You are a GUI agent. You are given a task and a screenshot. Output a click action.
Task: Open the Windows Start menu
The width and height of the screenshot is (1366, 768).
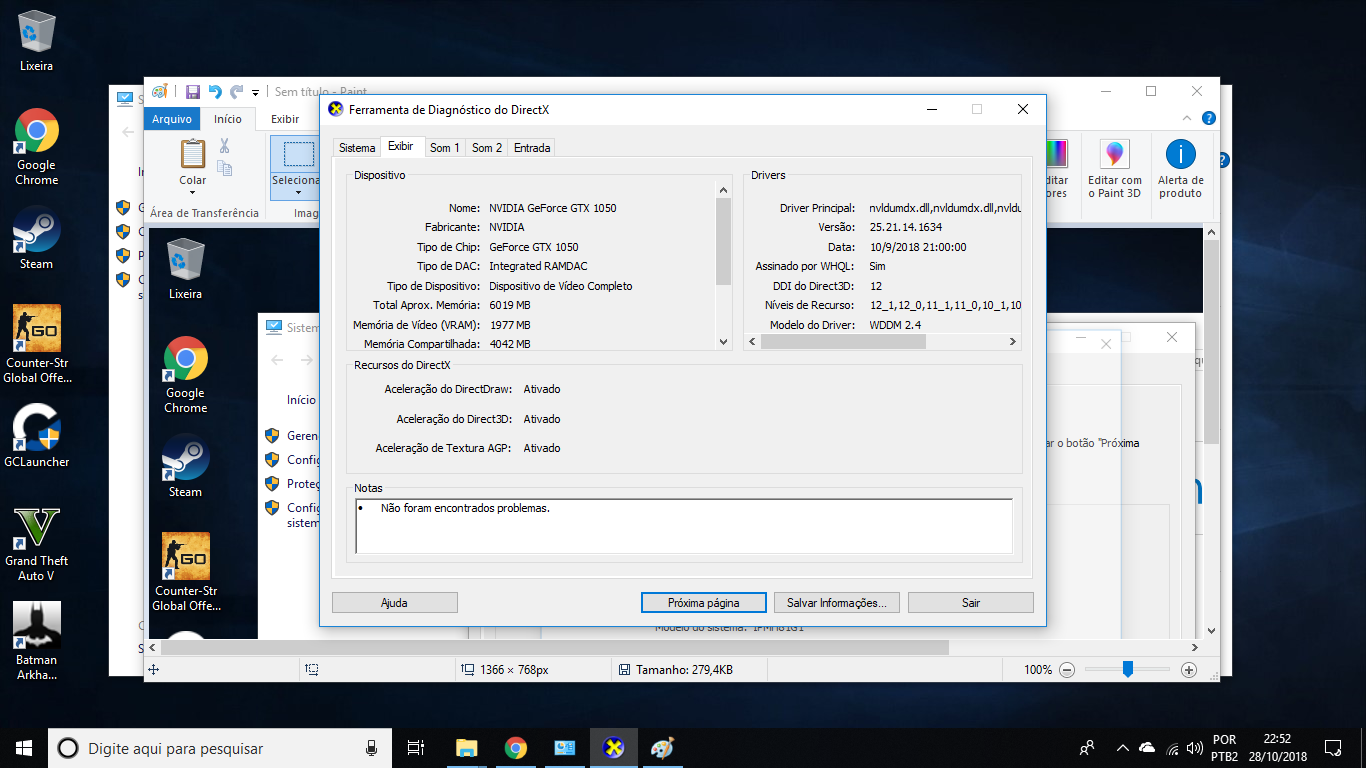pos(24,748)
